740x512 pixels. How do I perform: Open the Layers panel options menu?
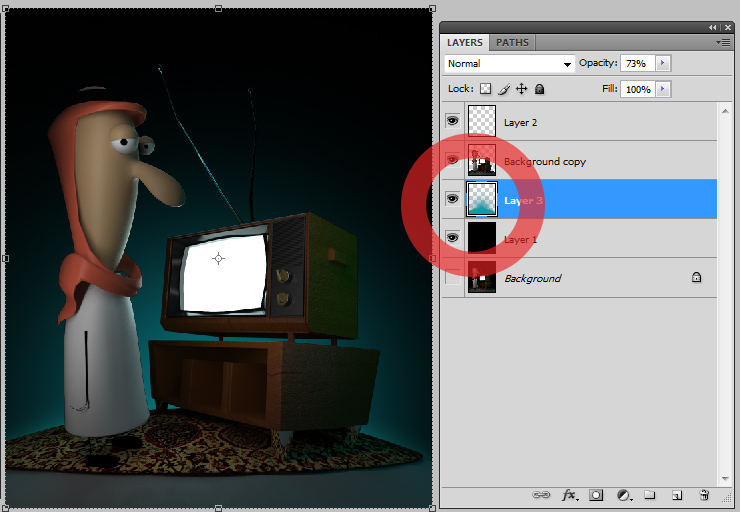(x=723, y=42)
